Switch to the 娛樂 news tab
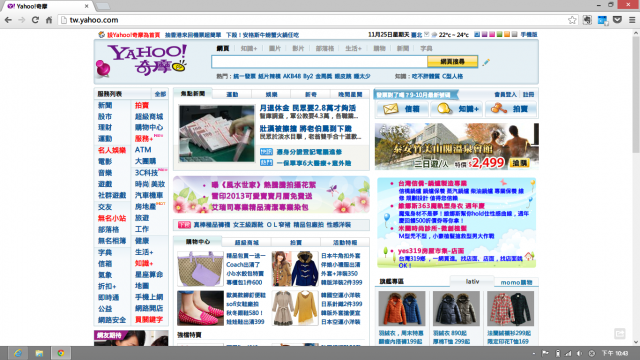The height and width of the screenshot is (360, 640). pos(271,94)
